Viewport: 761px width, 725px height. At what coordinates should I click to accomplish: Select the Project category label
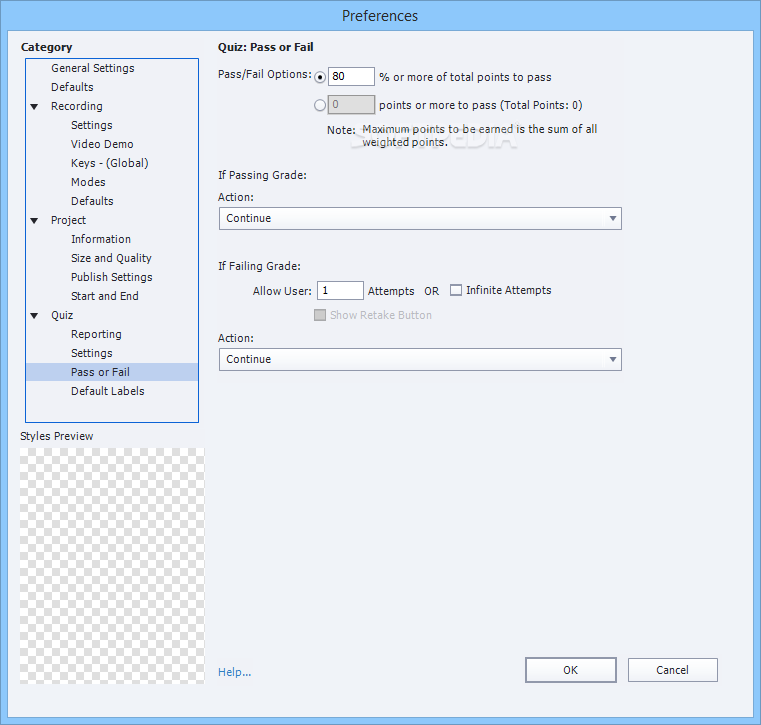point(68,220)
